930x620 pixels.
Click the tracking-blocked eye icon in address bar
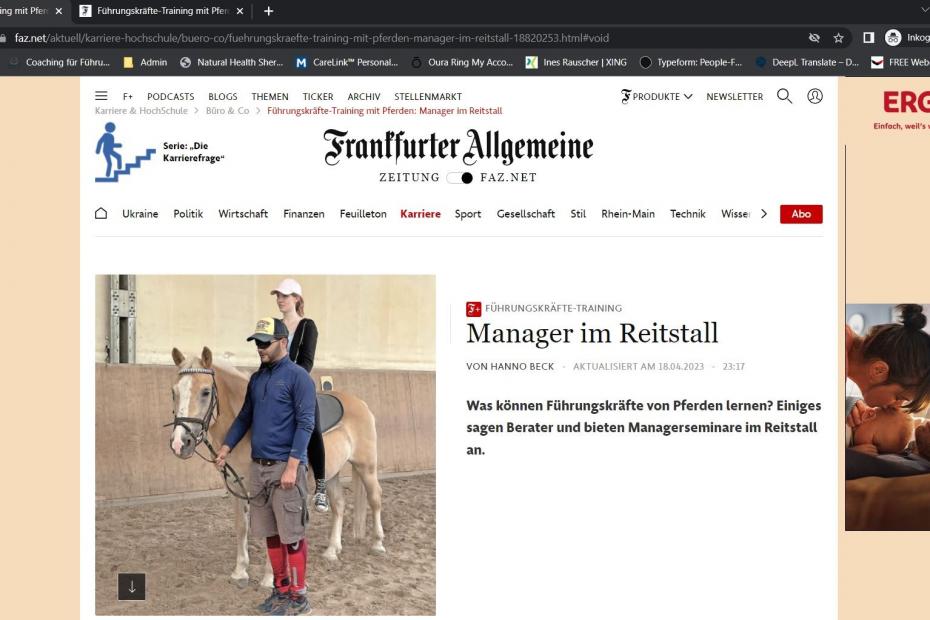click(814, 38)
